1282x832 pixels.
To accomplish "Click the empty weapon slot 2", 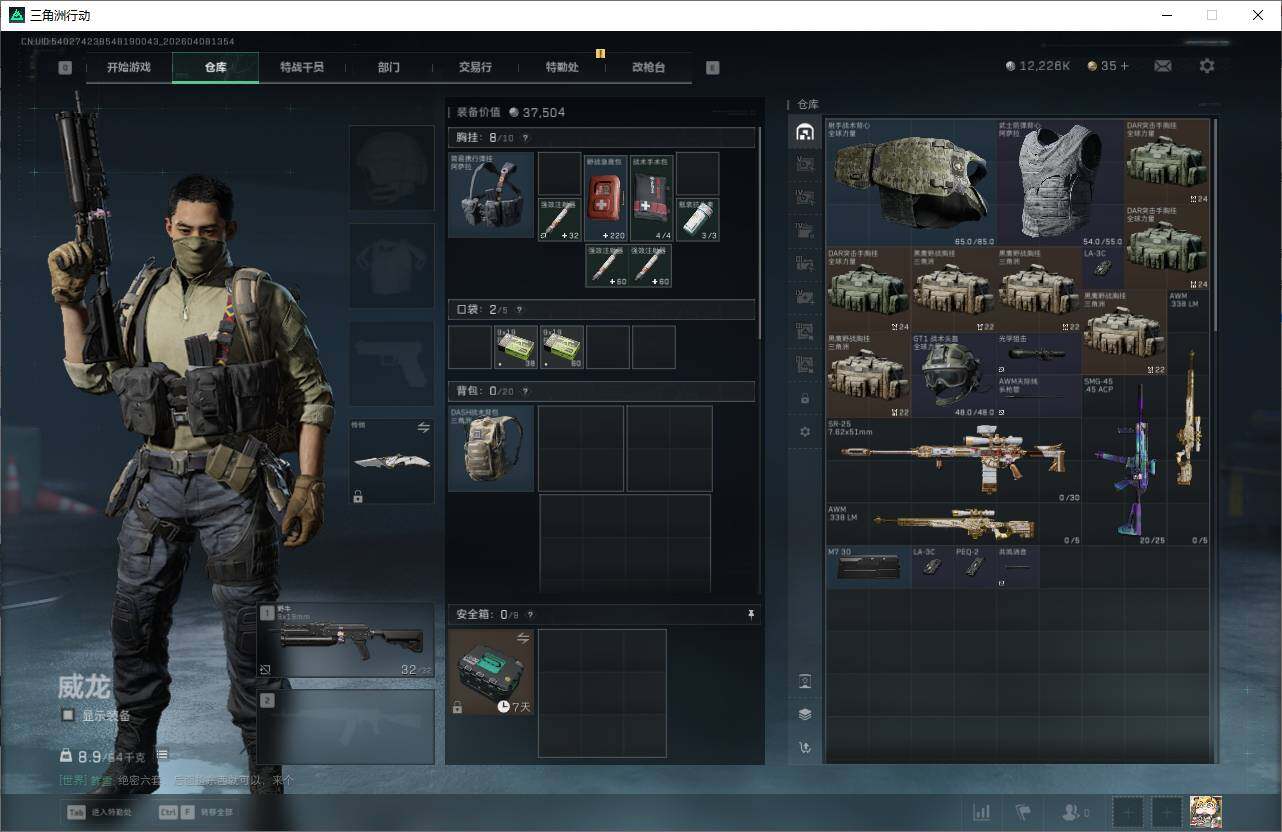I will 346,727.
